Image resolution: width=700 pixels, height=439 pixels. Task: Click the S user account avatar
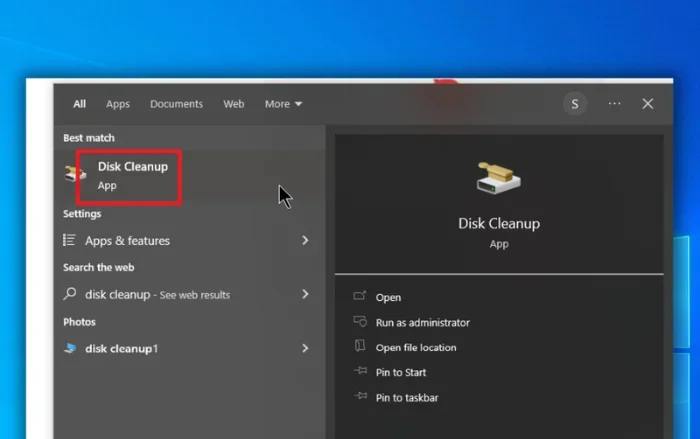[575, 104]
